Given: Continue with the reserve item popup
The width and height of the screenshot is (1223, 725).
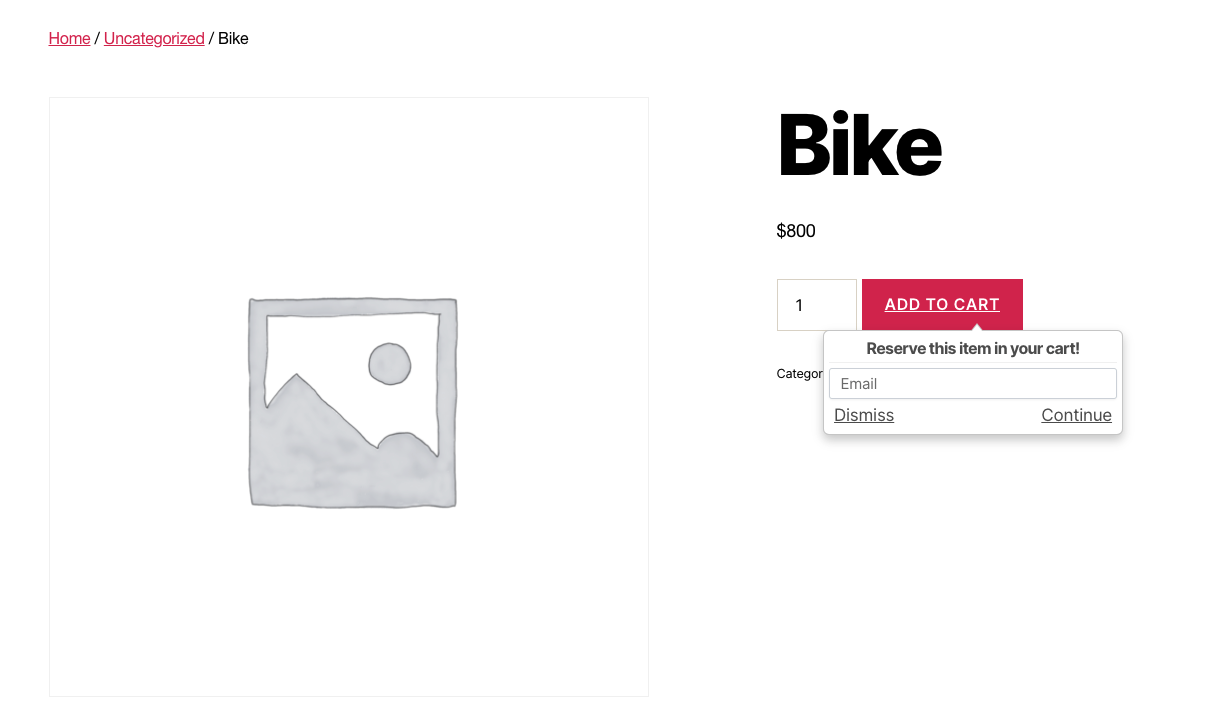Looking at the screenshot, I should click(1076, 415).
